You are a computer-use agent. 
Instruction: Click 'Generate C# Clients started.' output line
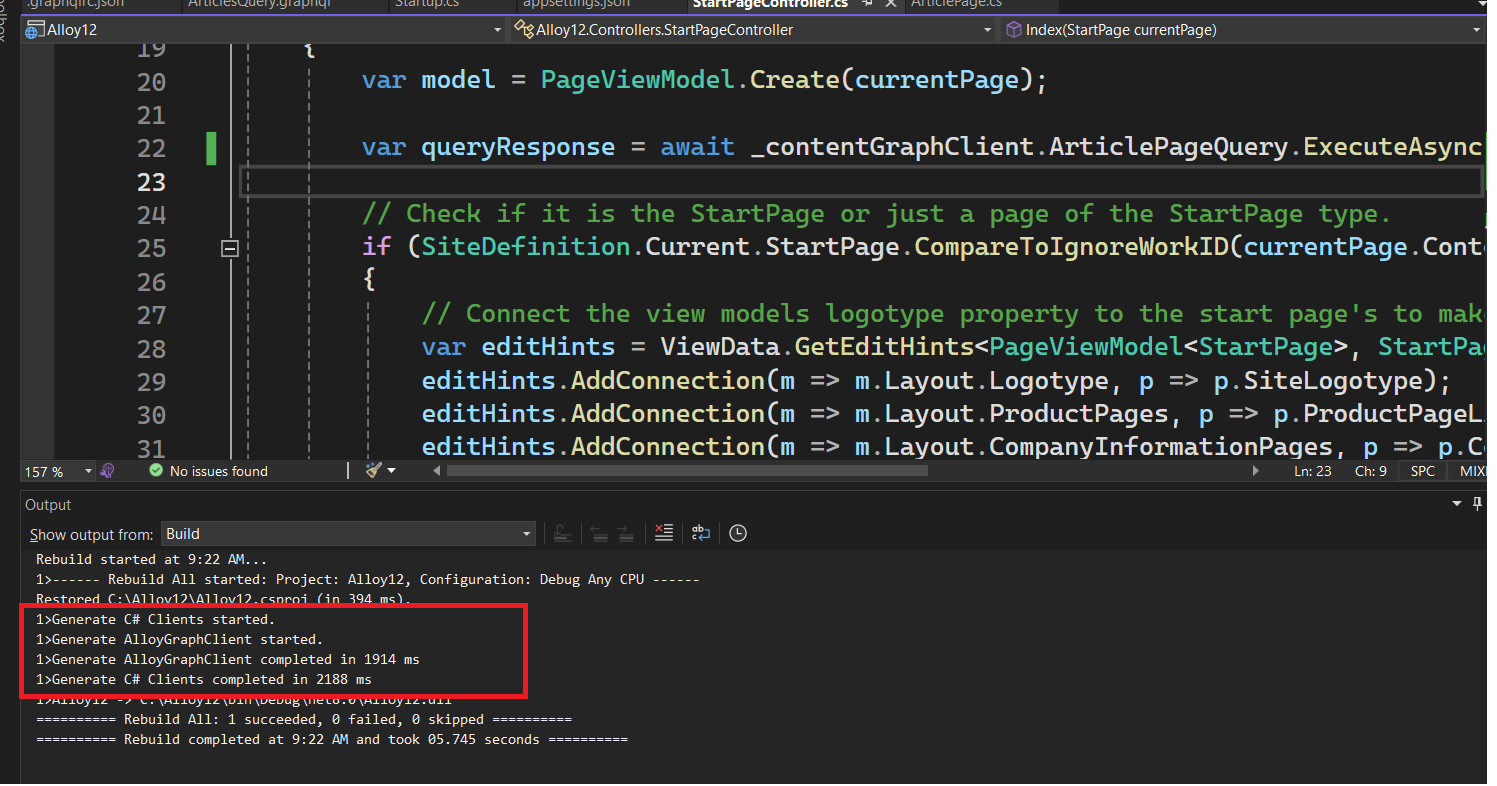[x=155, y=620]
